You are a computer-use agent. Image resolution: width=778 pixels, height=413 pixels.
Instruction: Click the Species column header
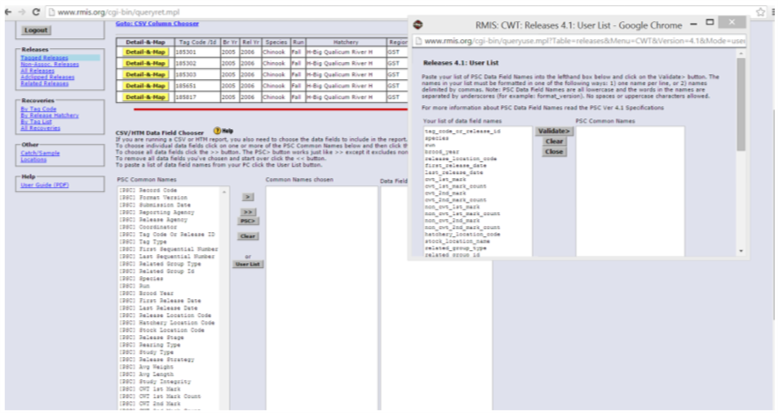276,42
